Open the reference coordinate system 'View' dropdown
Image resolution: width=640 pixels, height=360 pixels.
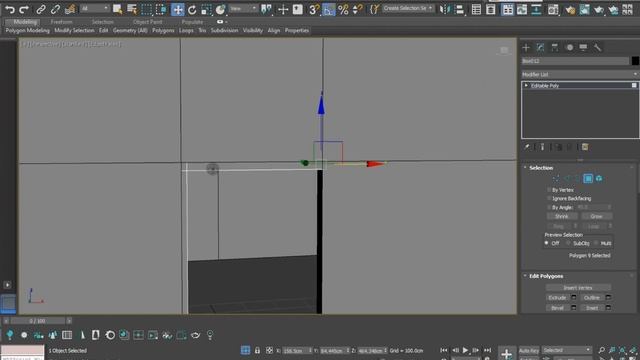click(x=243, y=9)
